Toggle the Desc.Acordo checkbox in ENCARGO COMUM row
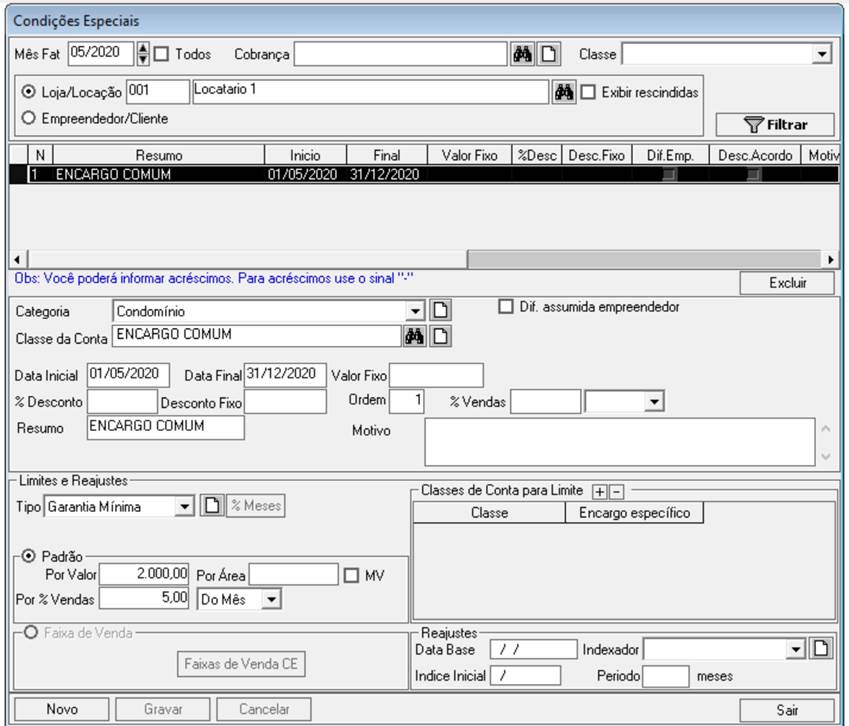Viewport: 849px width, 726px height. 754,174
